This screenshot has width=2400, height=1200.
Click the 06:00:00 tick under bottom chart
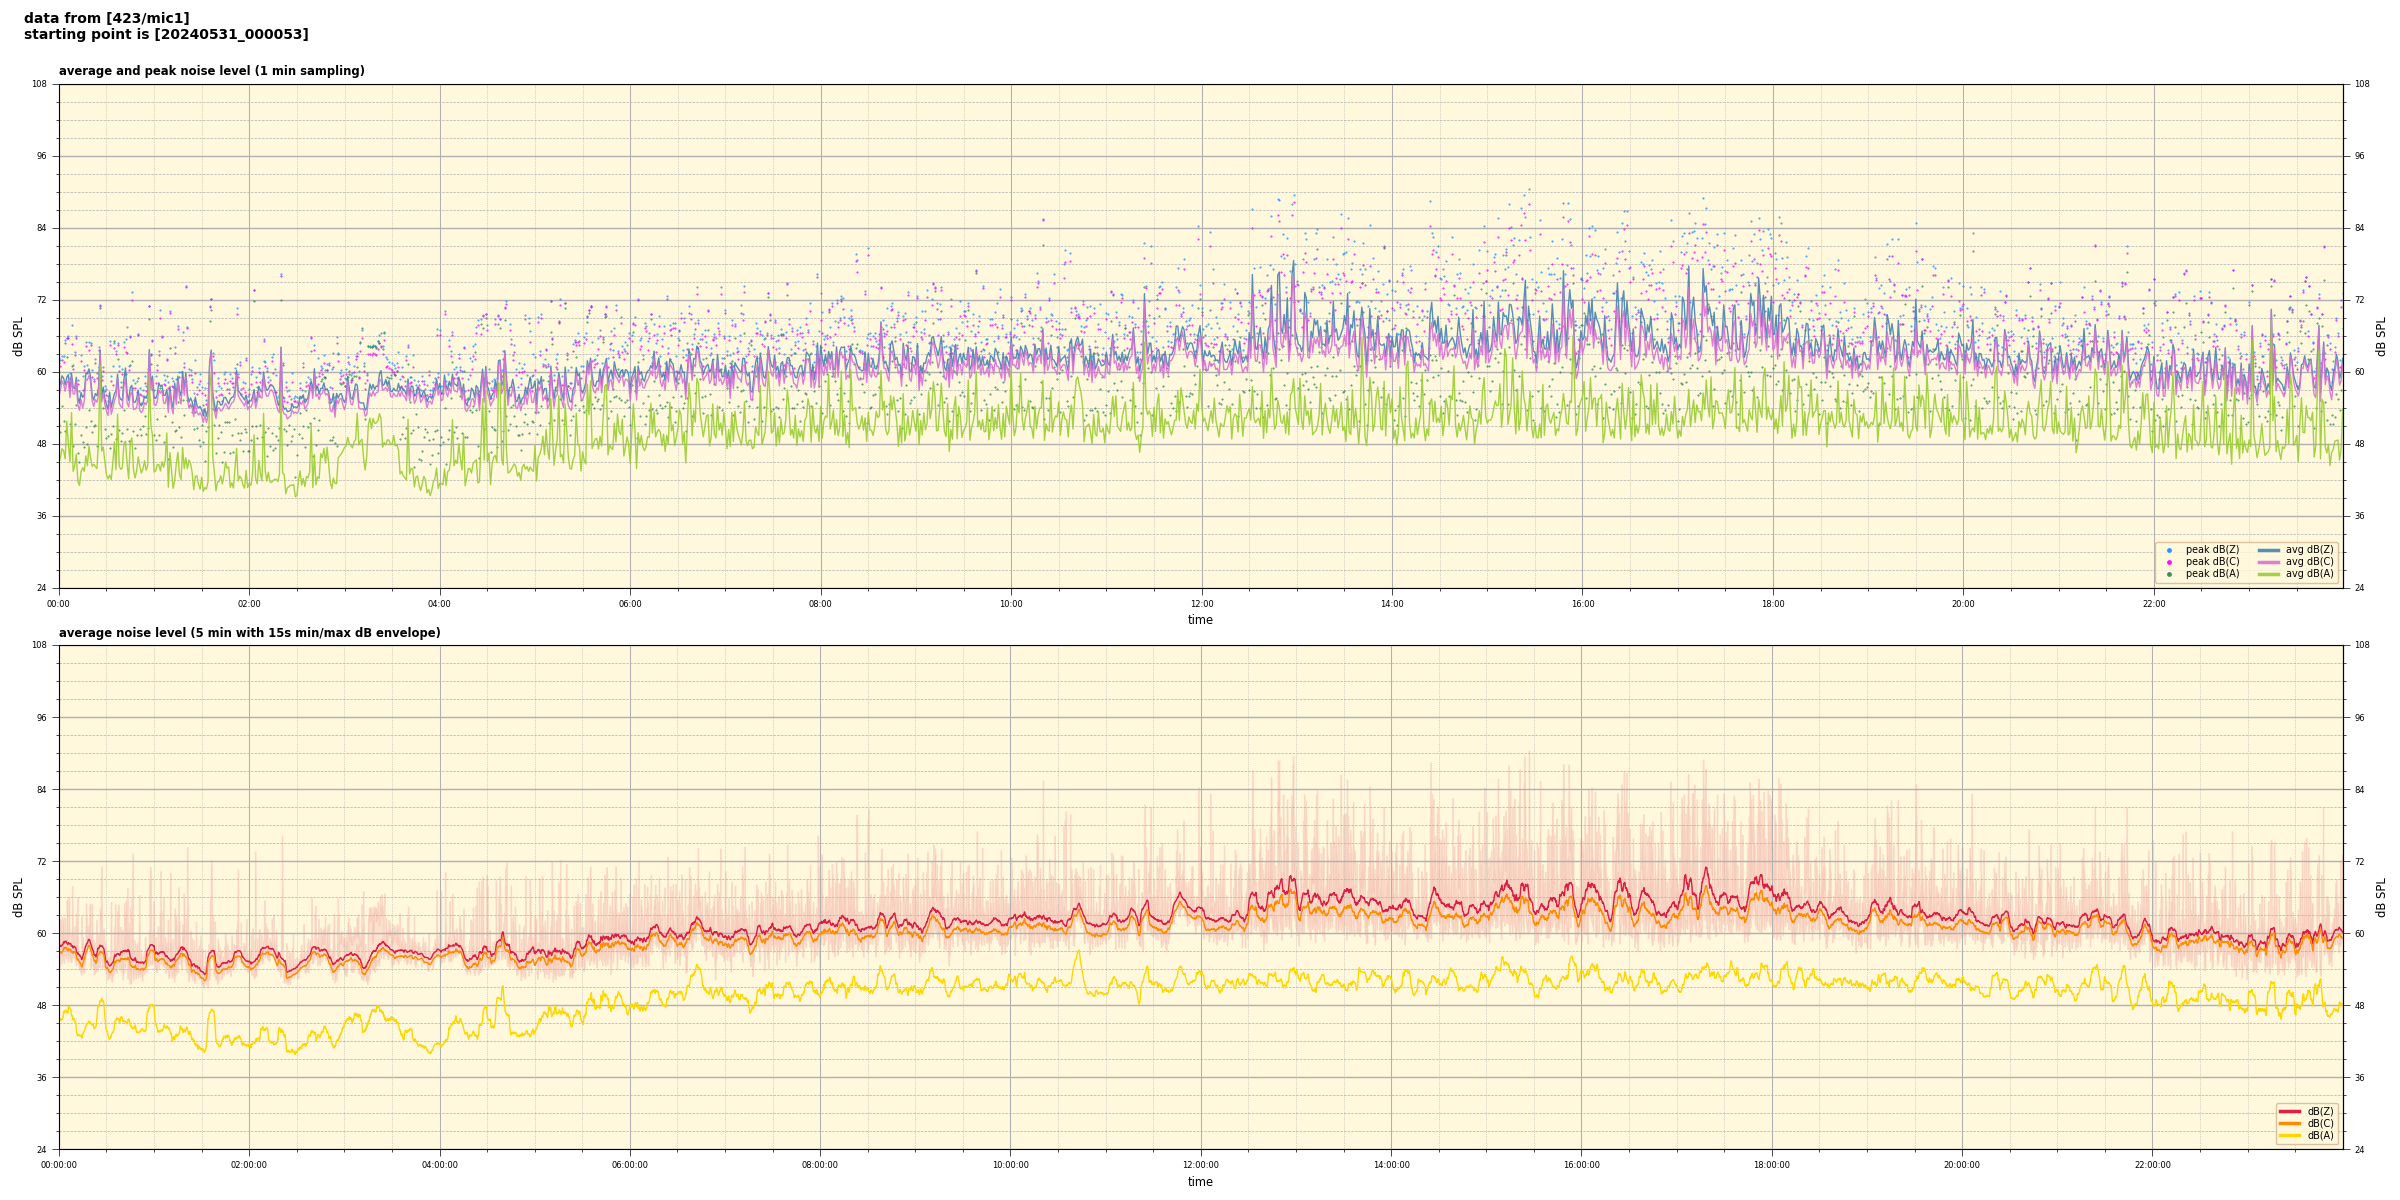click(x=630, y=1165)
